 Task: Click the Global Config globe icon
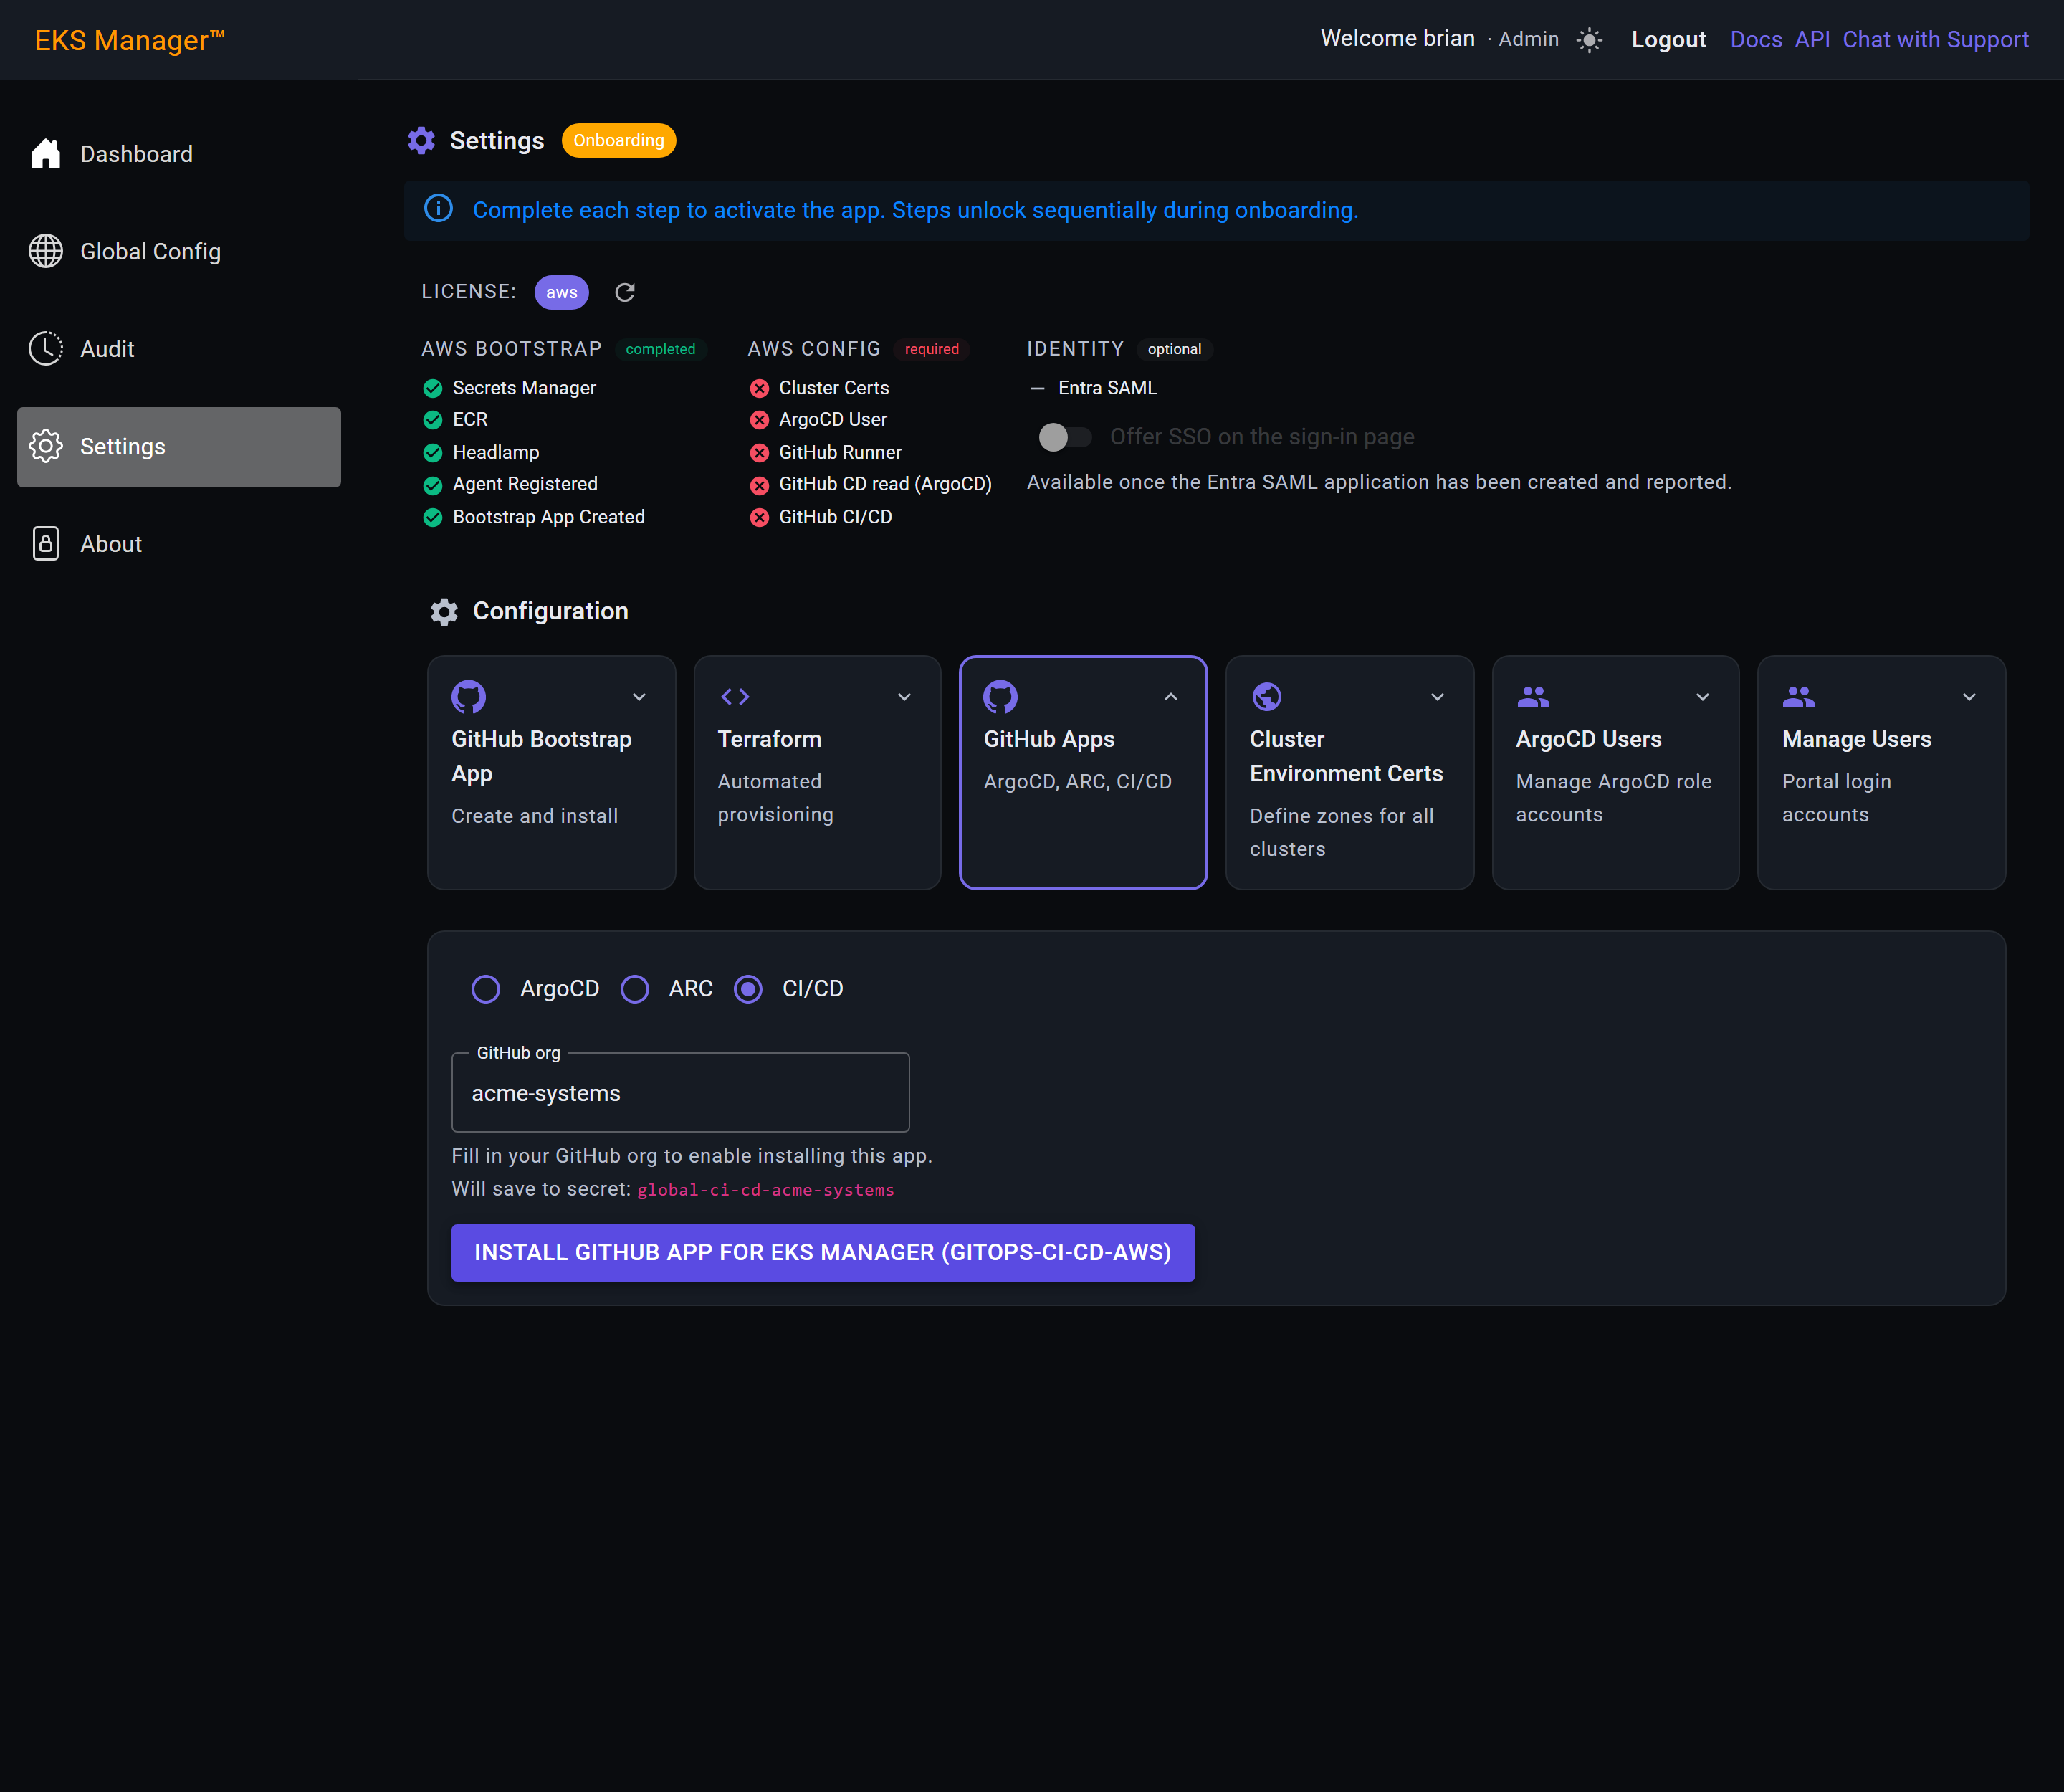click(x=46, y=251)
